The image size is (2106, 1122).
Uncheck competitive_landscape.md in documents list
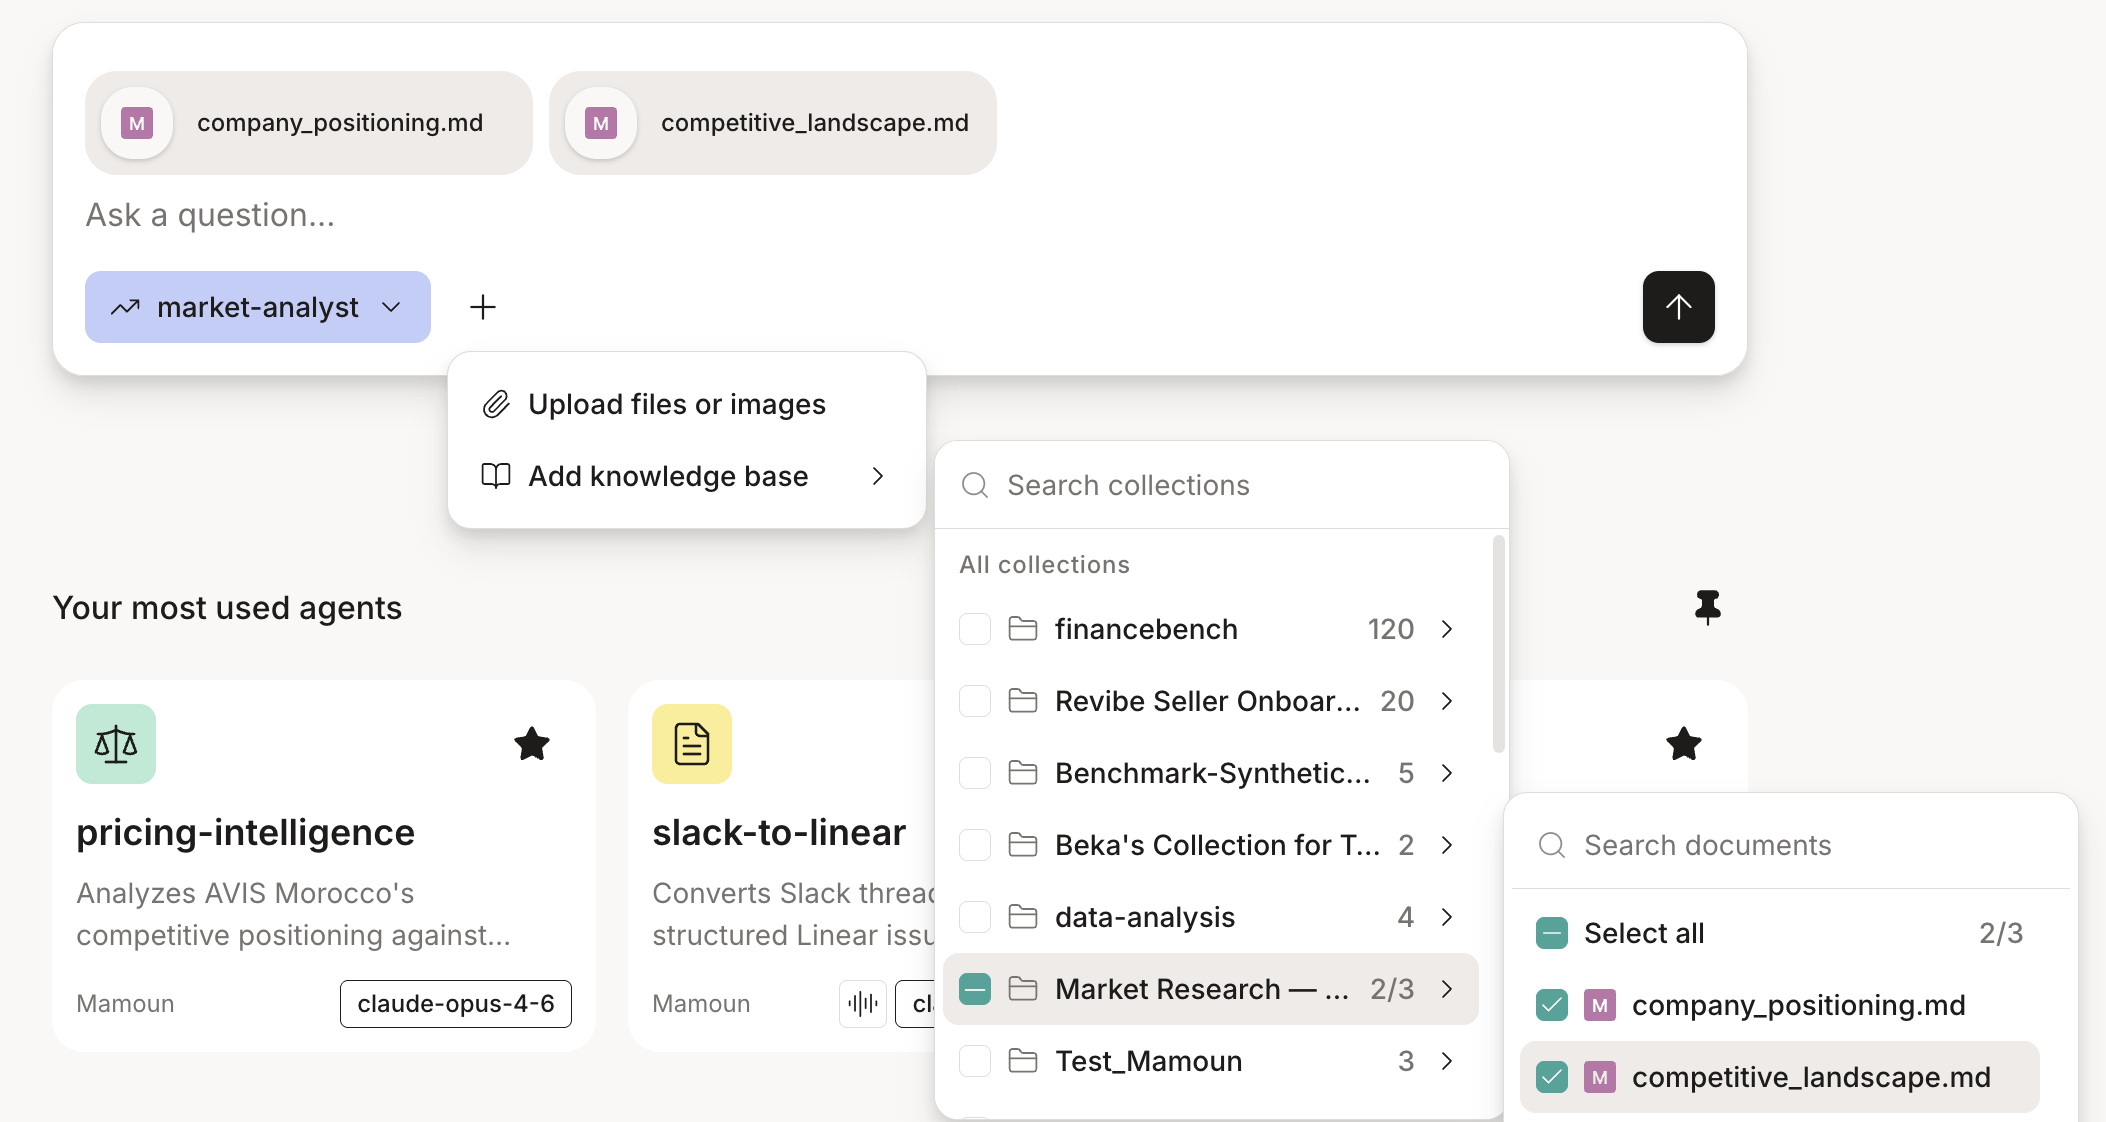pos(1552,1077)
